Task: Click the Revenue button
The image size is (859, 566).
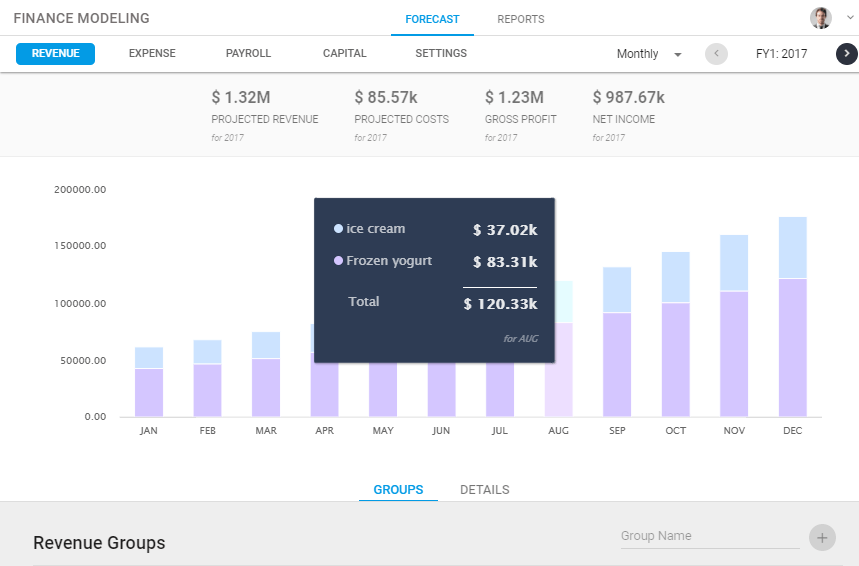Action: pos(55,54)
